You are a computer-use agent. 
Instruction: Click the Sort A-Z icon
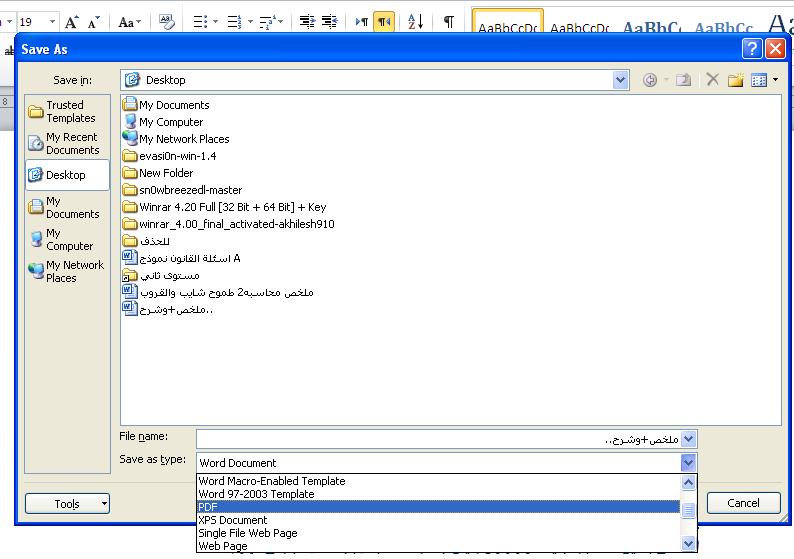pos(415,22)
